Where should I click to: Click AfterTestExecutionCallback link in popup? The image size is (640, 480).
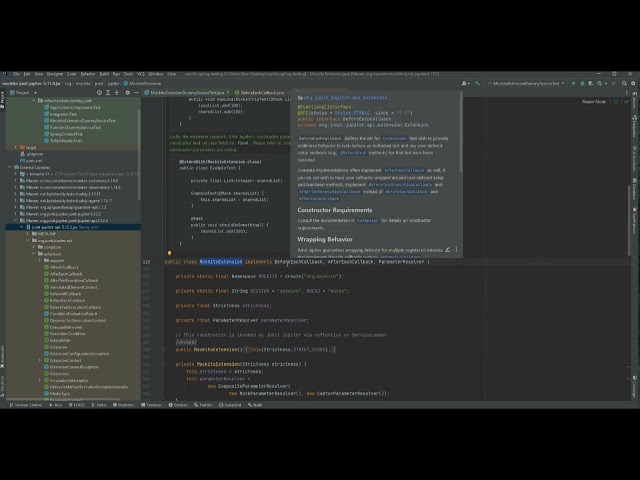coord(329,191)
